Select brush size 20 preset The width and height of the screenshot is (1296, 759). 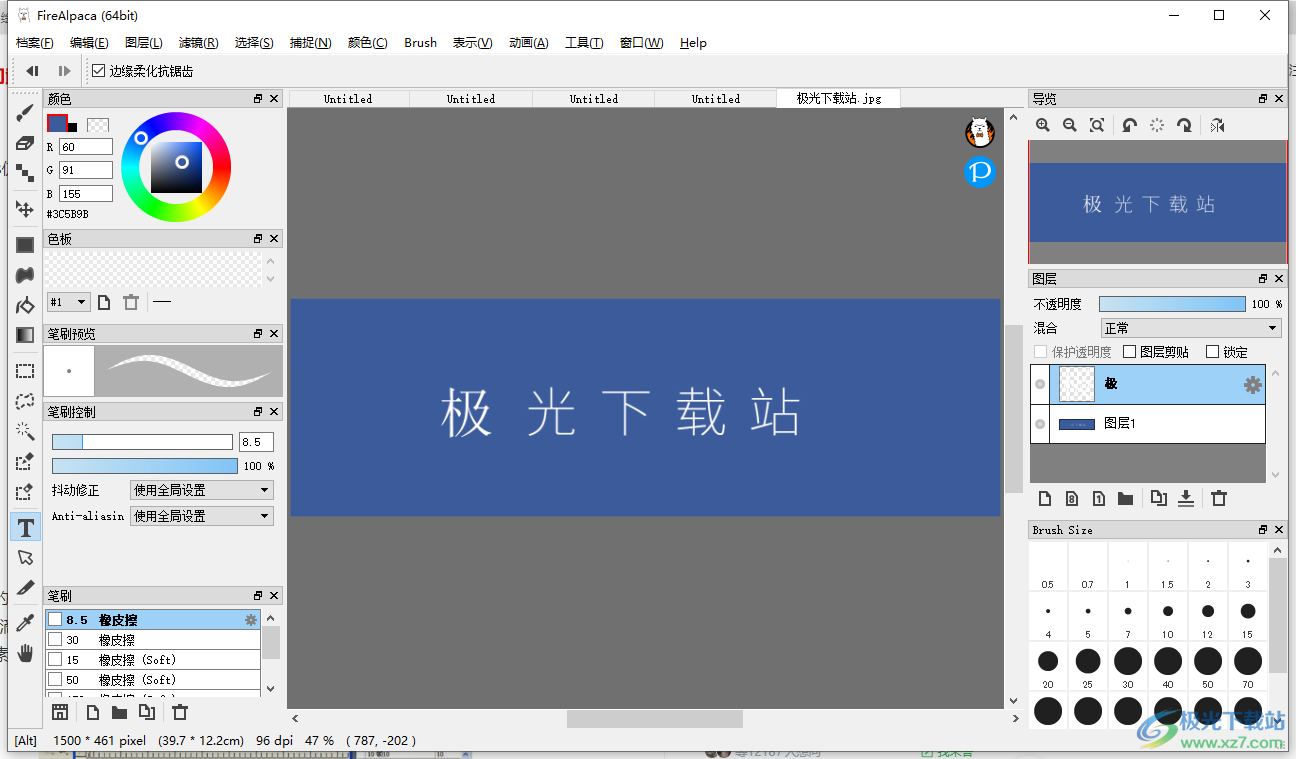point(1047,666)
